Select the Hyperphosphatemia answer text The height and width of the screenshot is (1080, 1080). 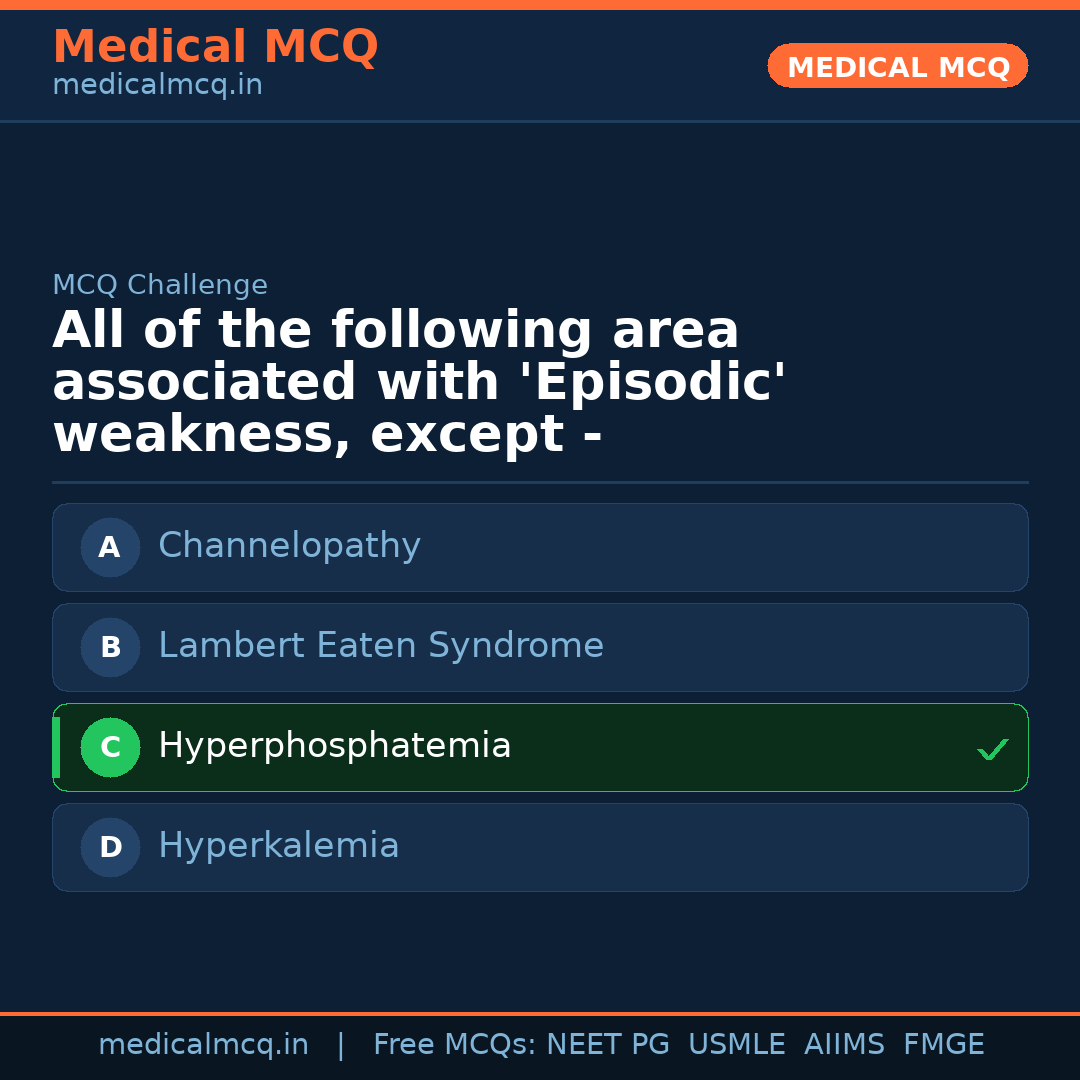pos(334,746)
